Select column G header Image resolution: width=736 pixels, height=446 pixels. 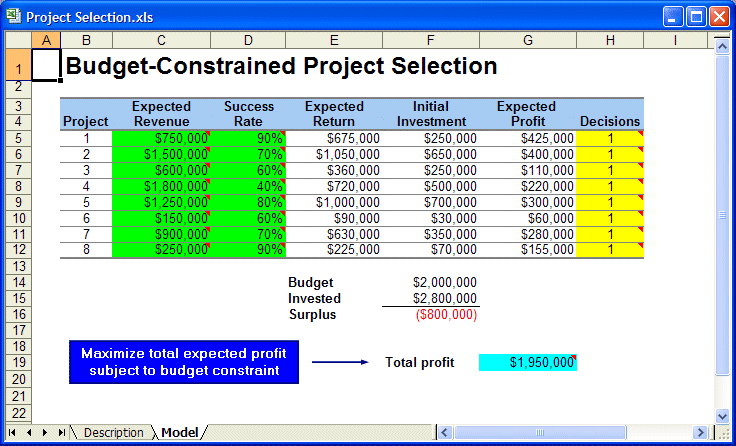(528, 40)
